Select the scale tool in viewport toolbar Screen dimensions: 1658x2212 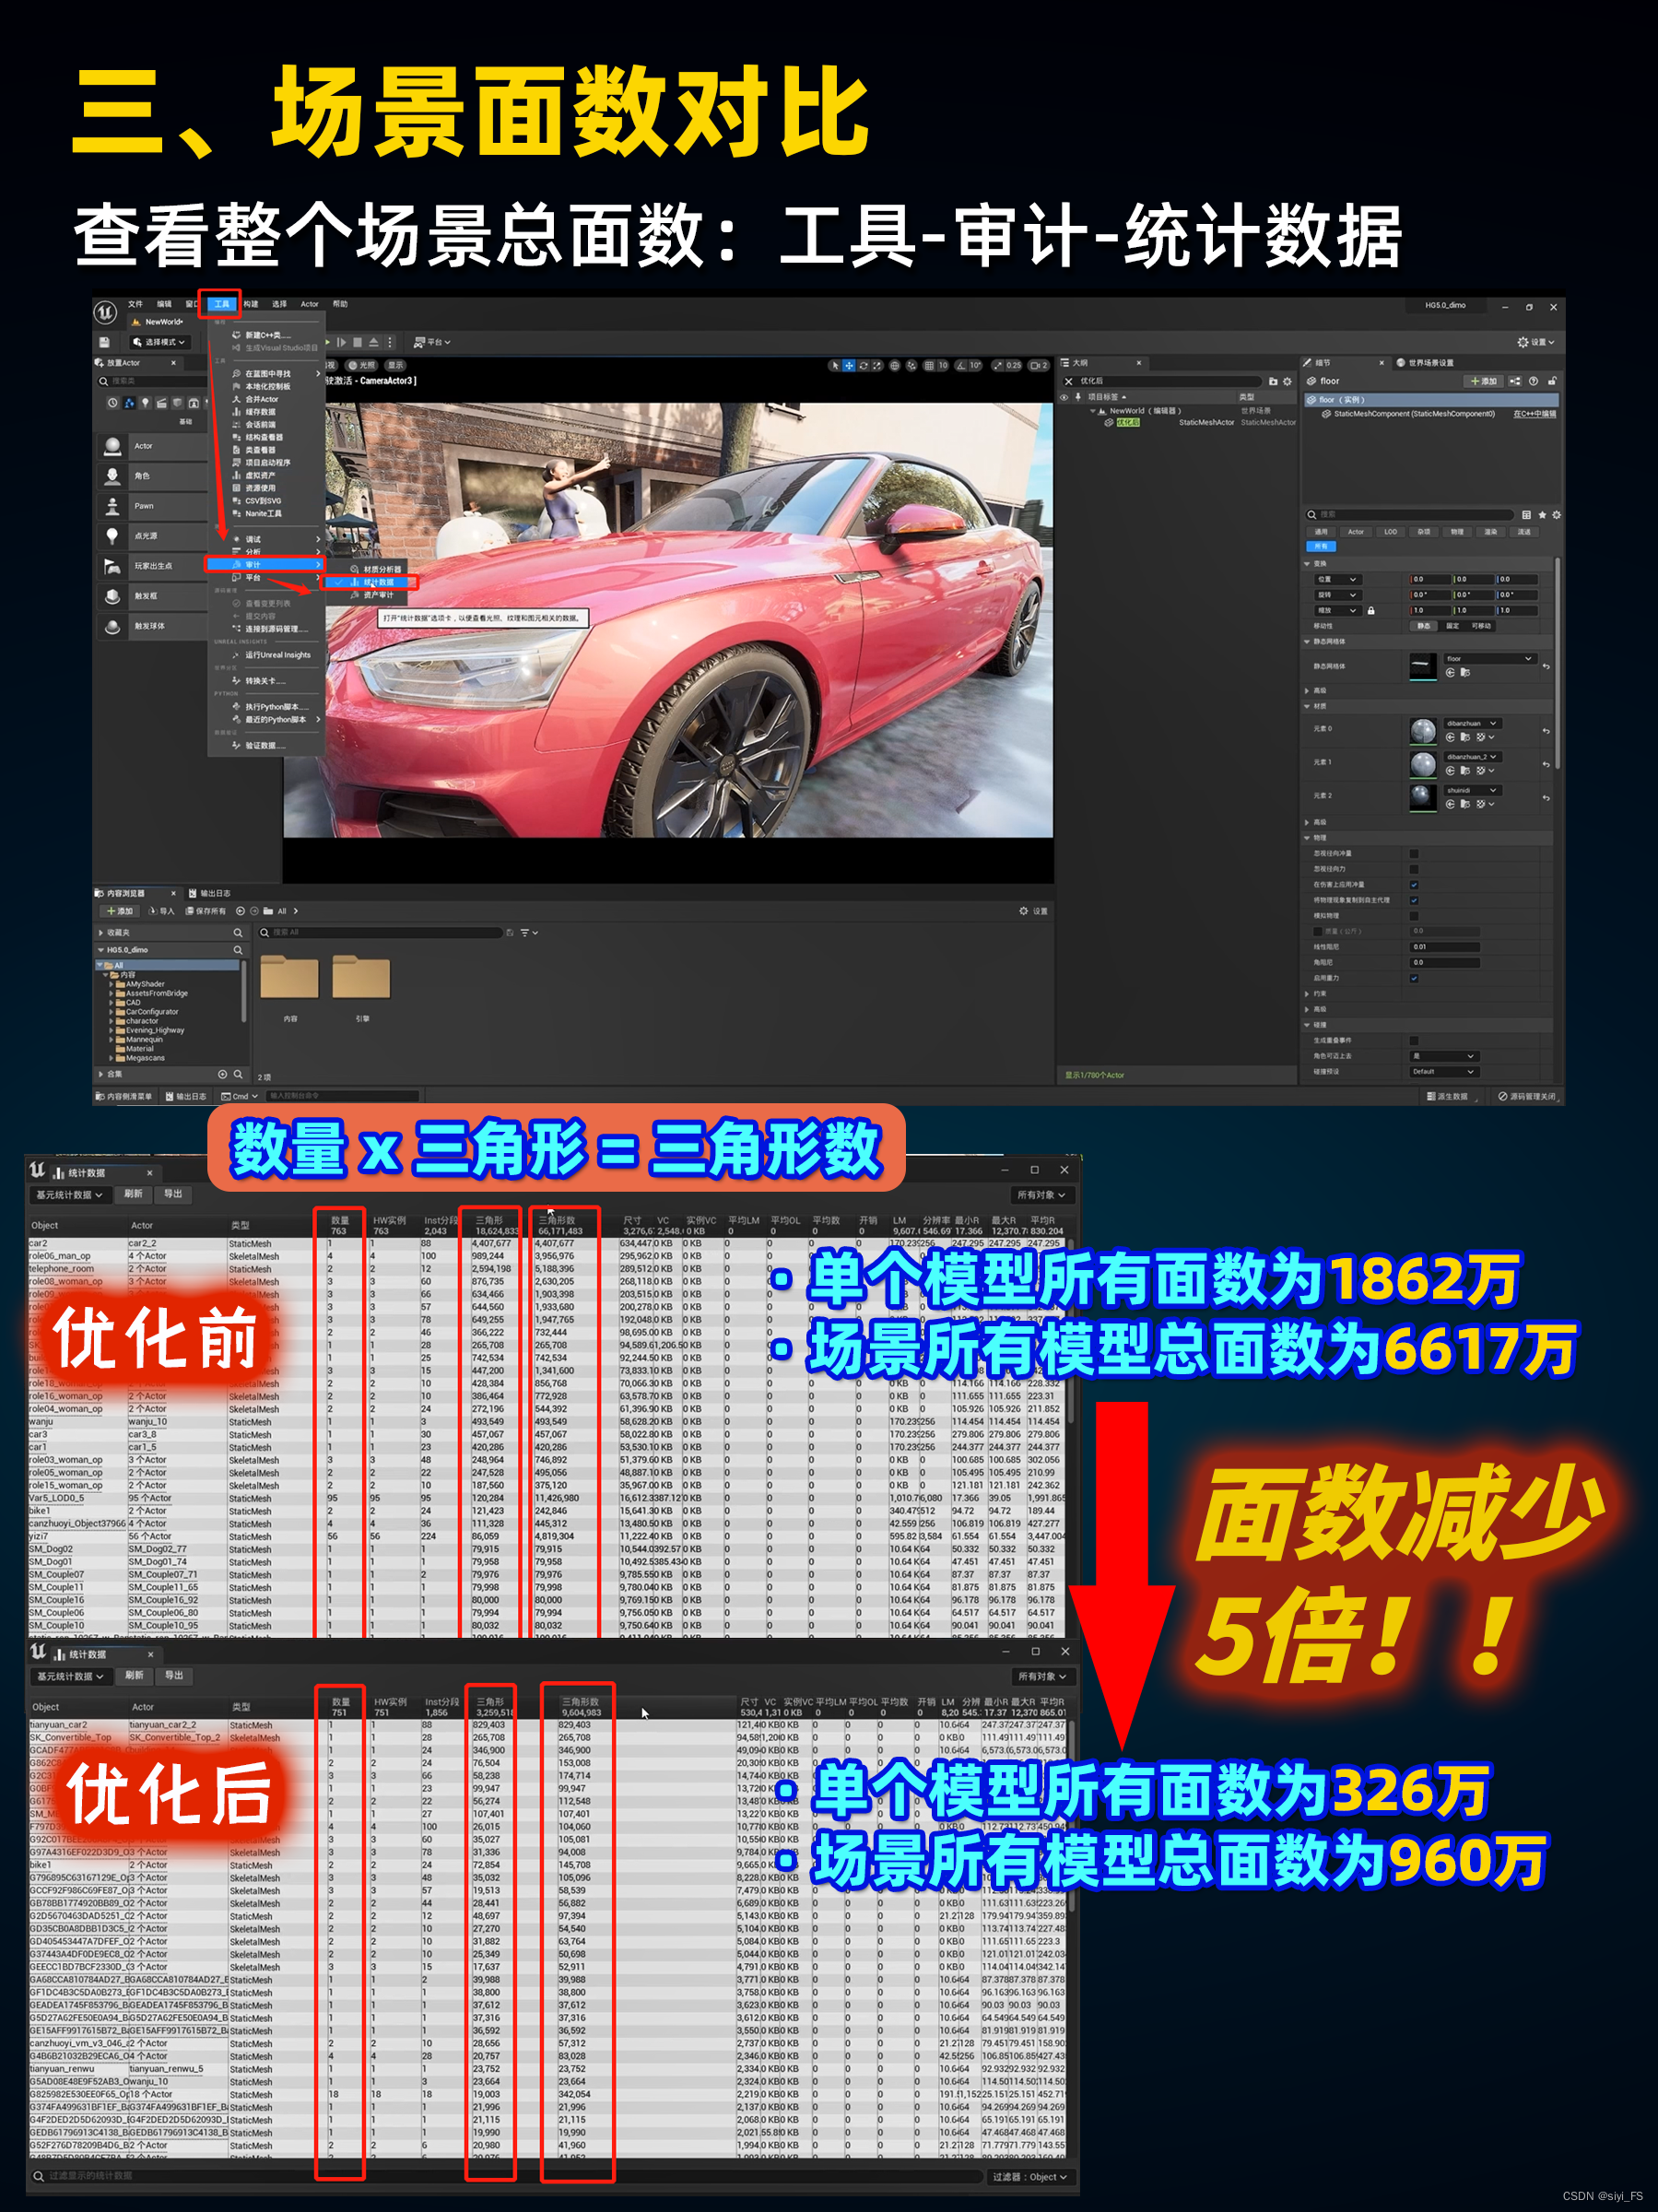[x=877, y=366]
